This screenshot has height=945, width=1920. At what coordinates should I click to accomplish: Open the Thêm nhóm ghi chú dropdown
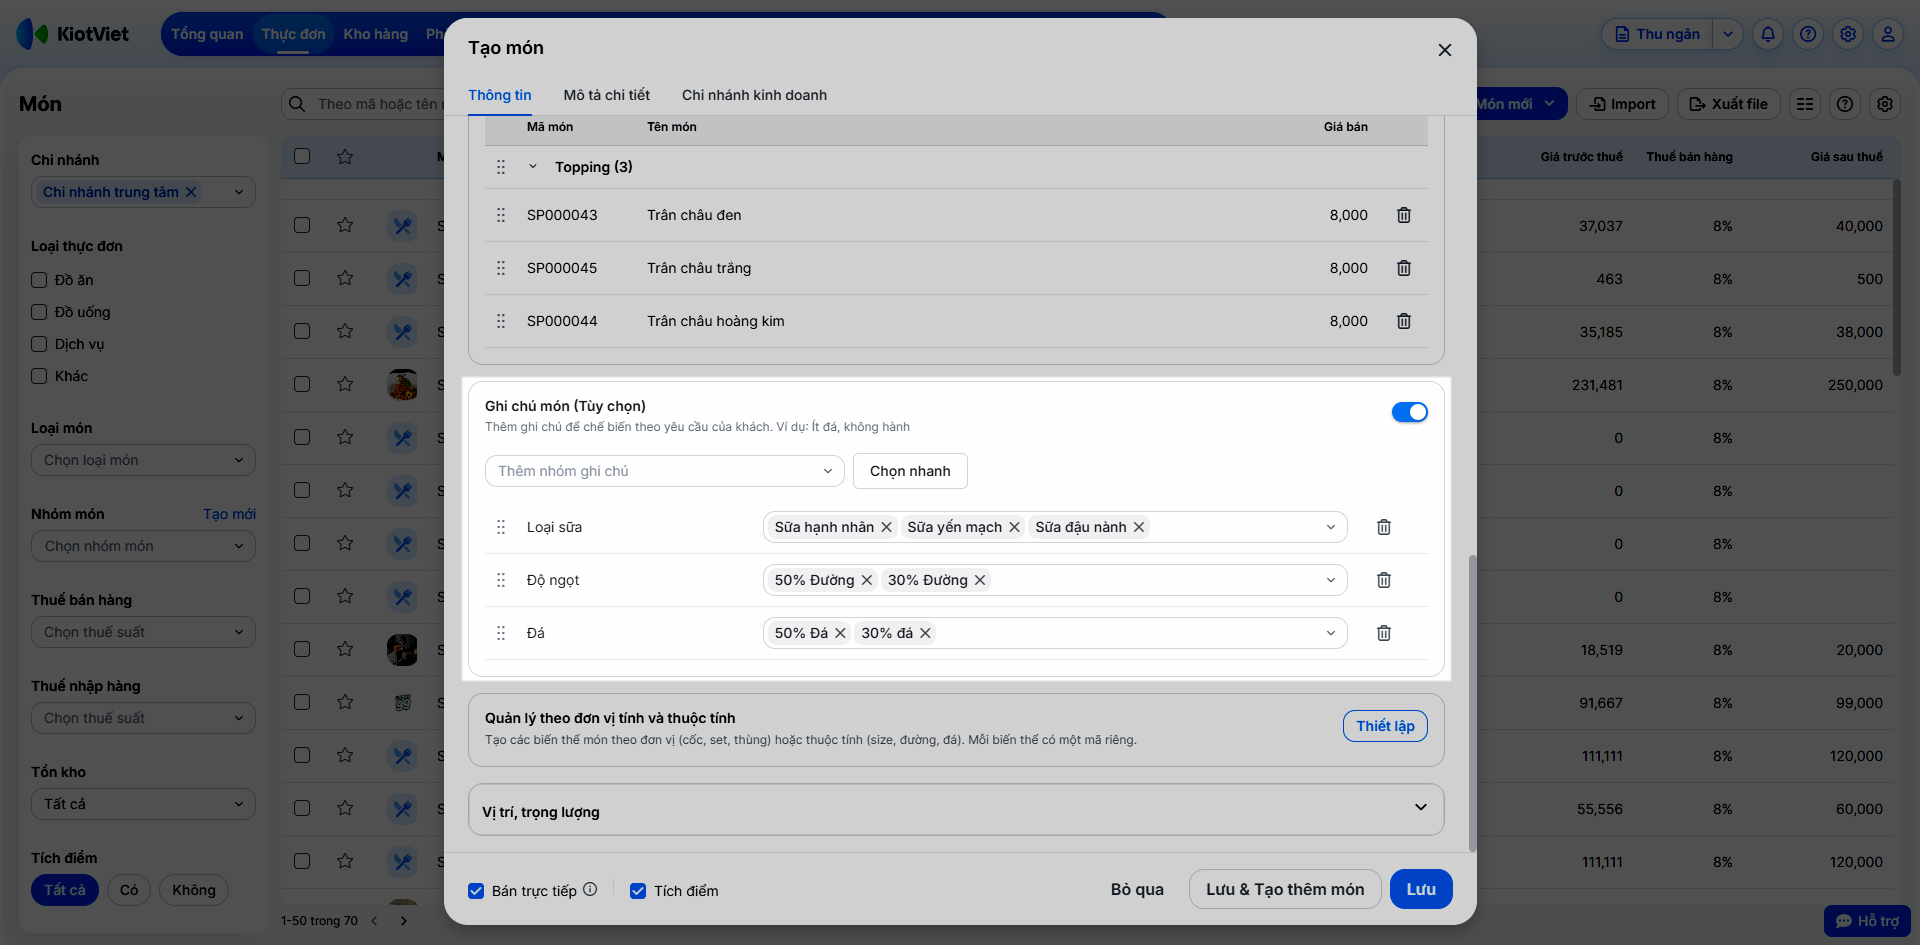(x=664, y=471)
